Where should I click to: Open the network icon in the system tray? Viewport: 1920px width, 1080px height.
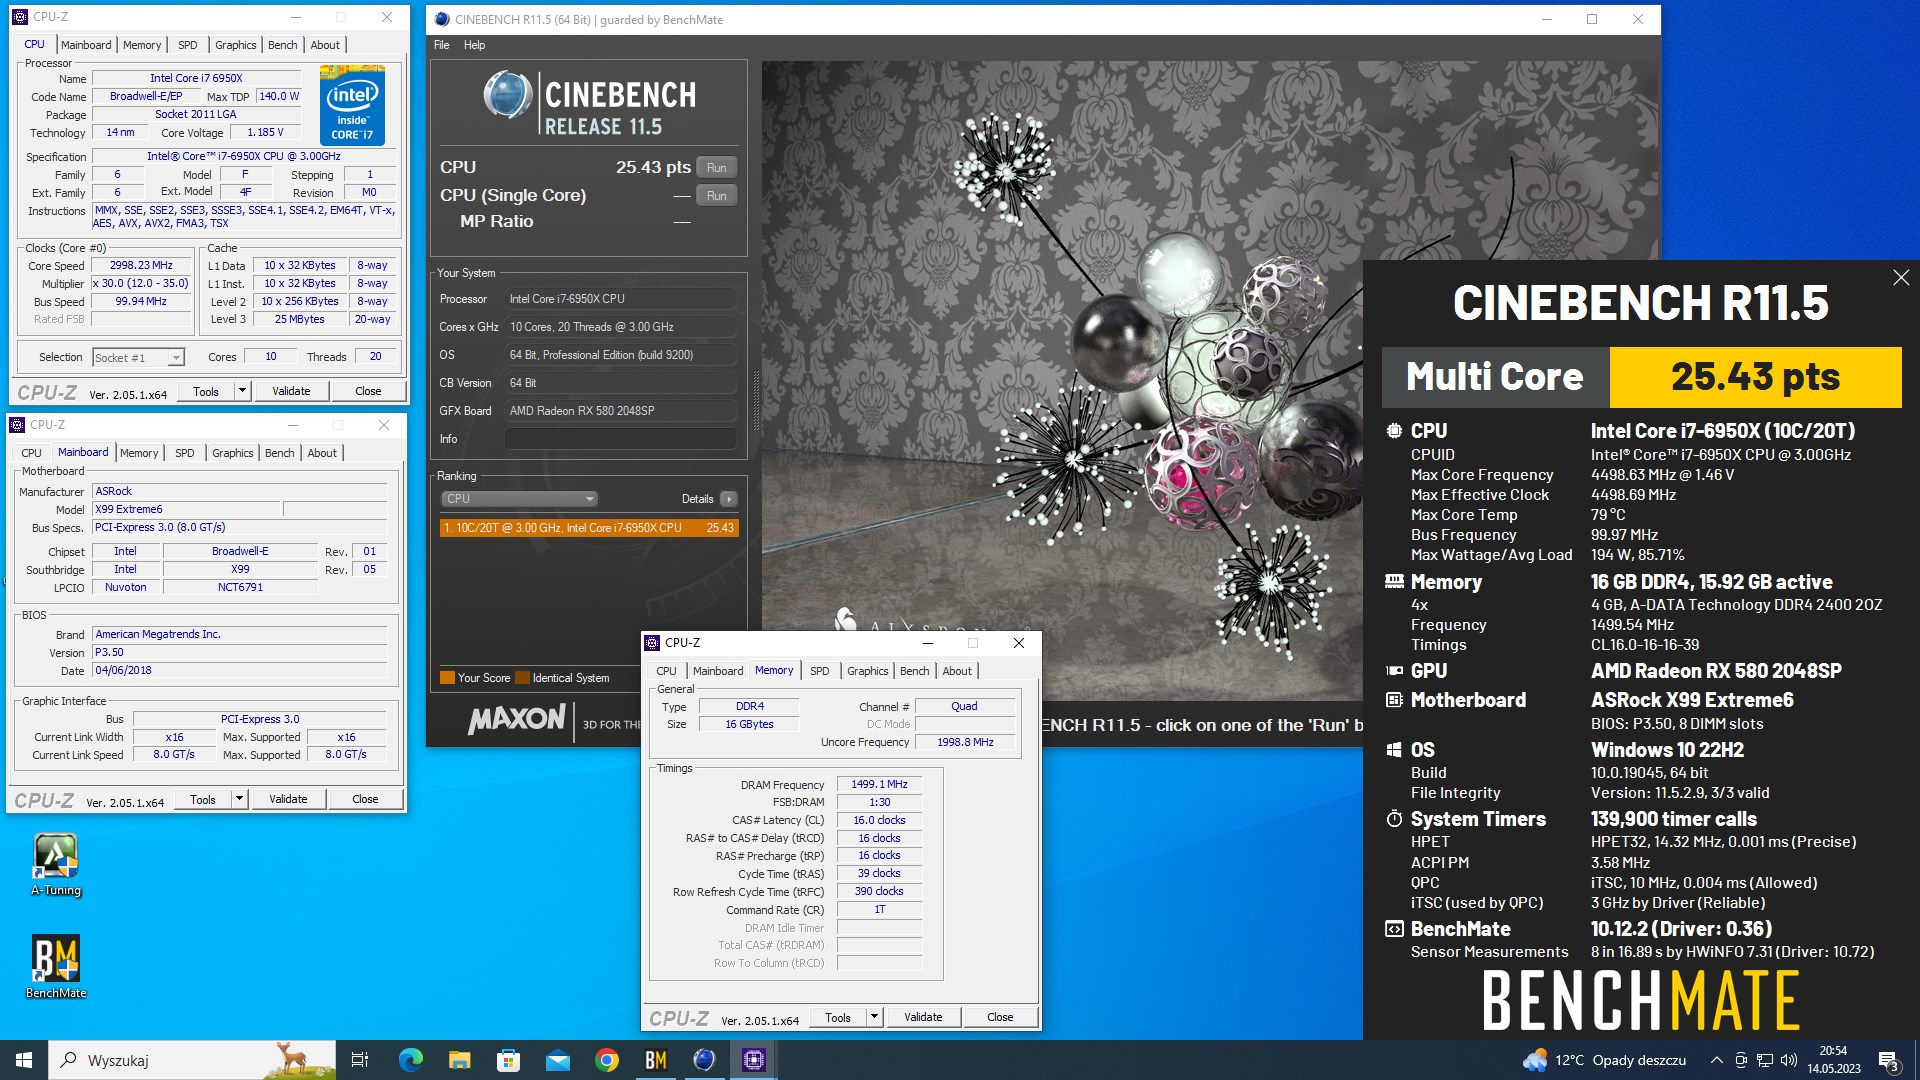point(1765,1060)
